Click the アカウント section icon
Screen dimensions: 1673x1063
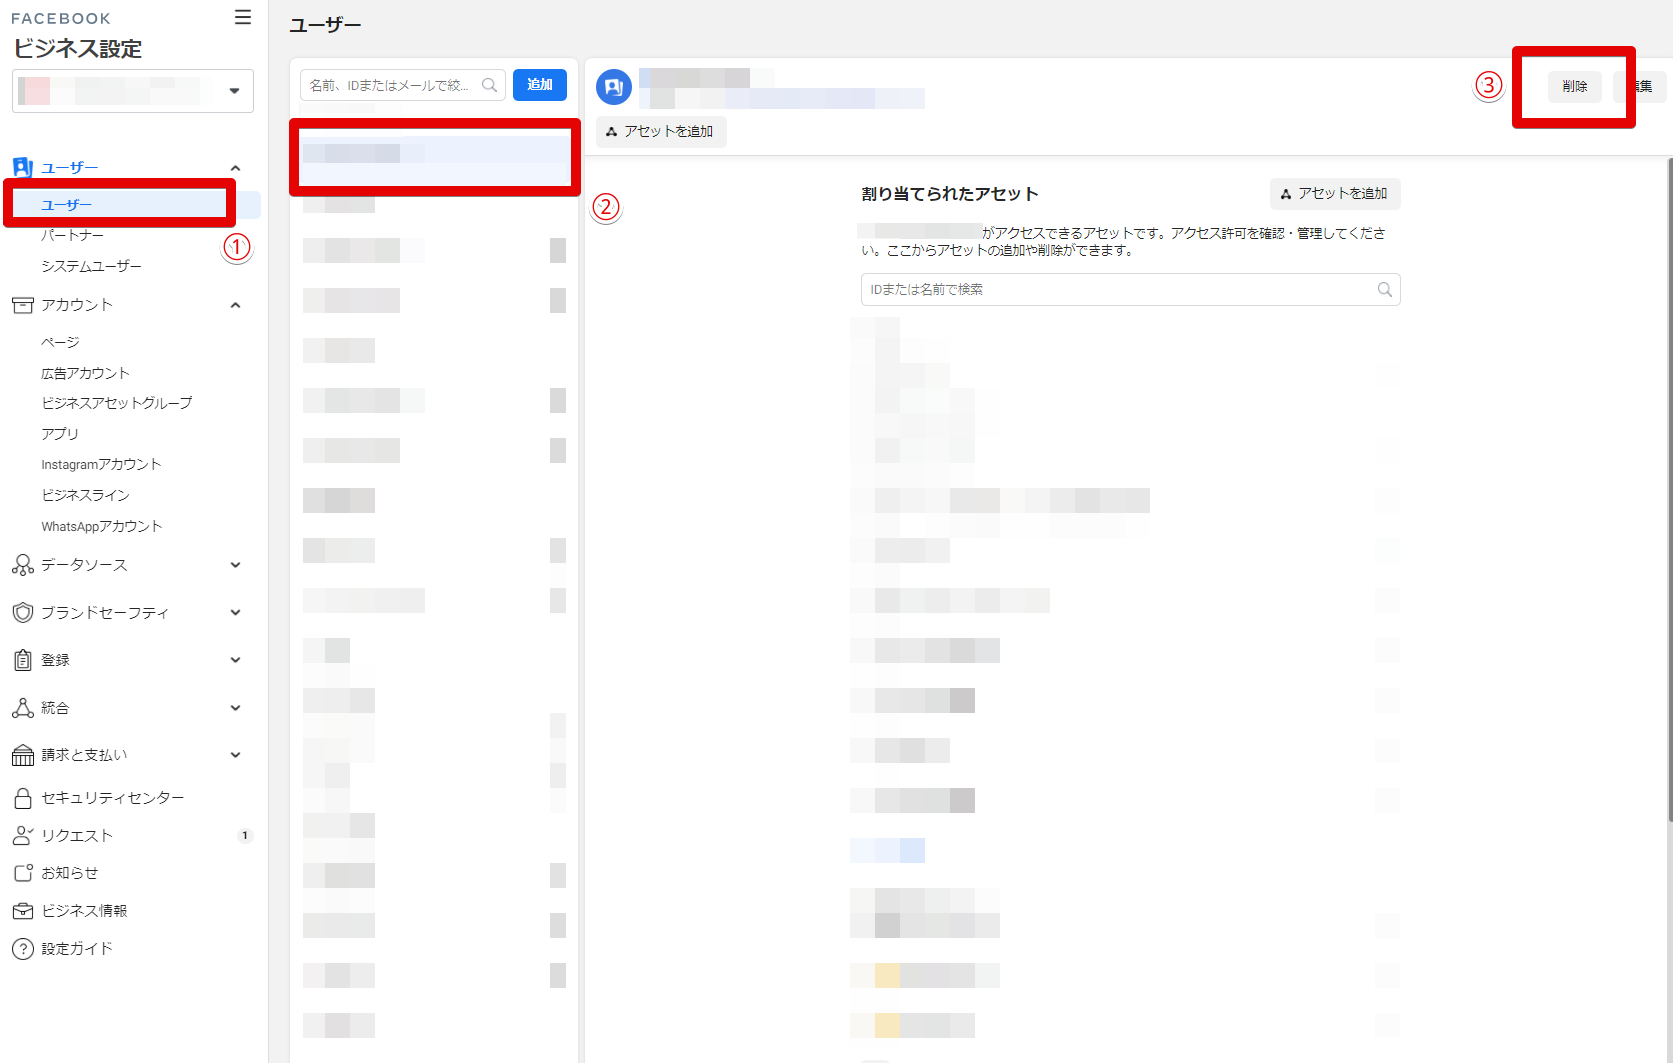[x=22, y=305]
